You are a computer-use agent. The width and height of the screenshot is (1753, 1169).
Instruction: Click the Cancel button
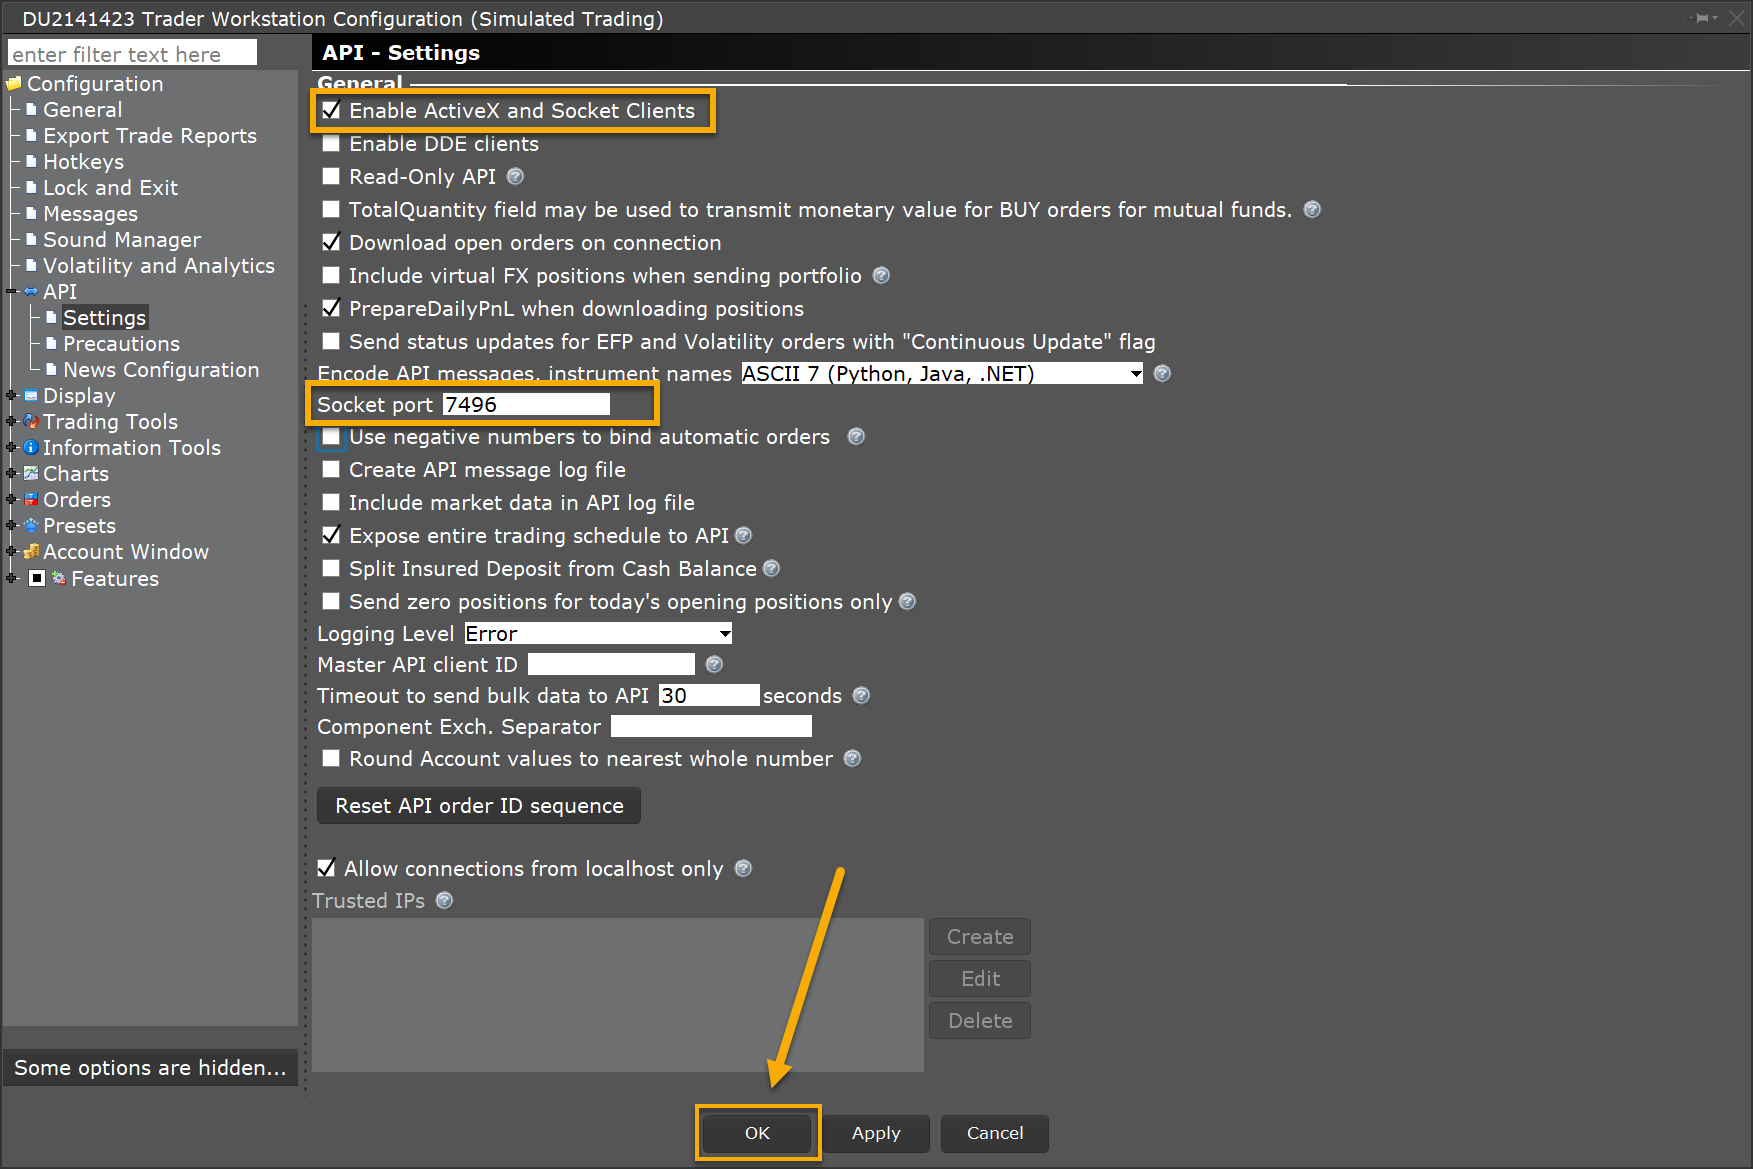tap(995, 1133)
